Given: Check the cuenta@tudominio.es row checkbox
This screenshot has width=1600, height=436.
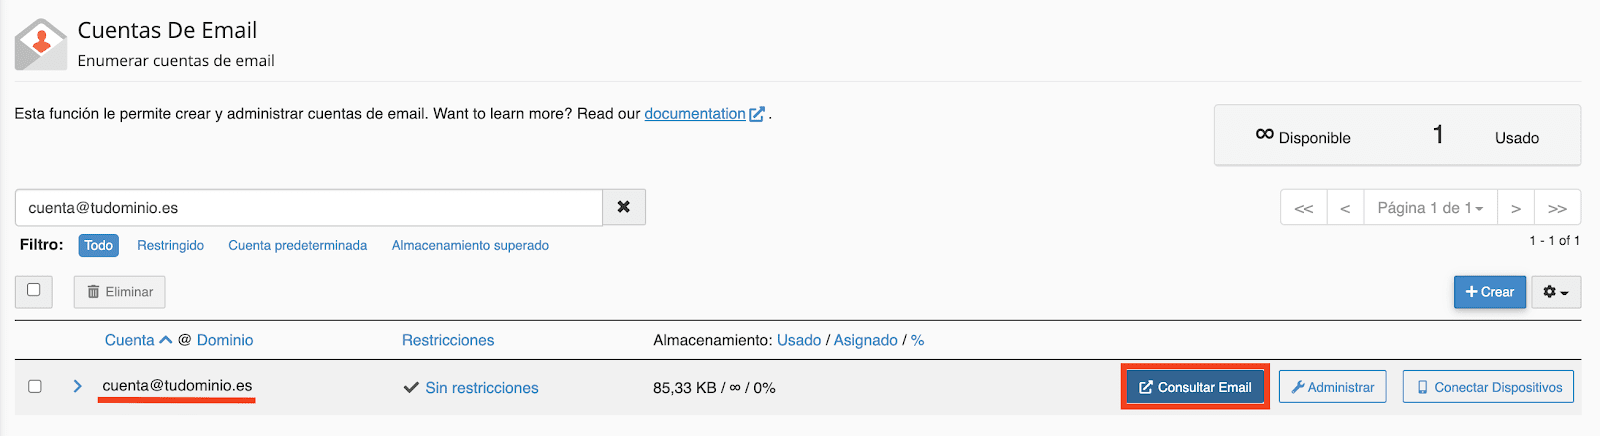Looking at the screenshot, I should click(x=35, y=386).
